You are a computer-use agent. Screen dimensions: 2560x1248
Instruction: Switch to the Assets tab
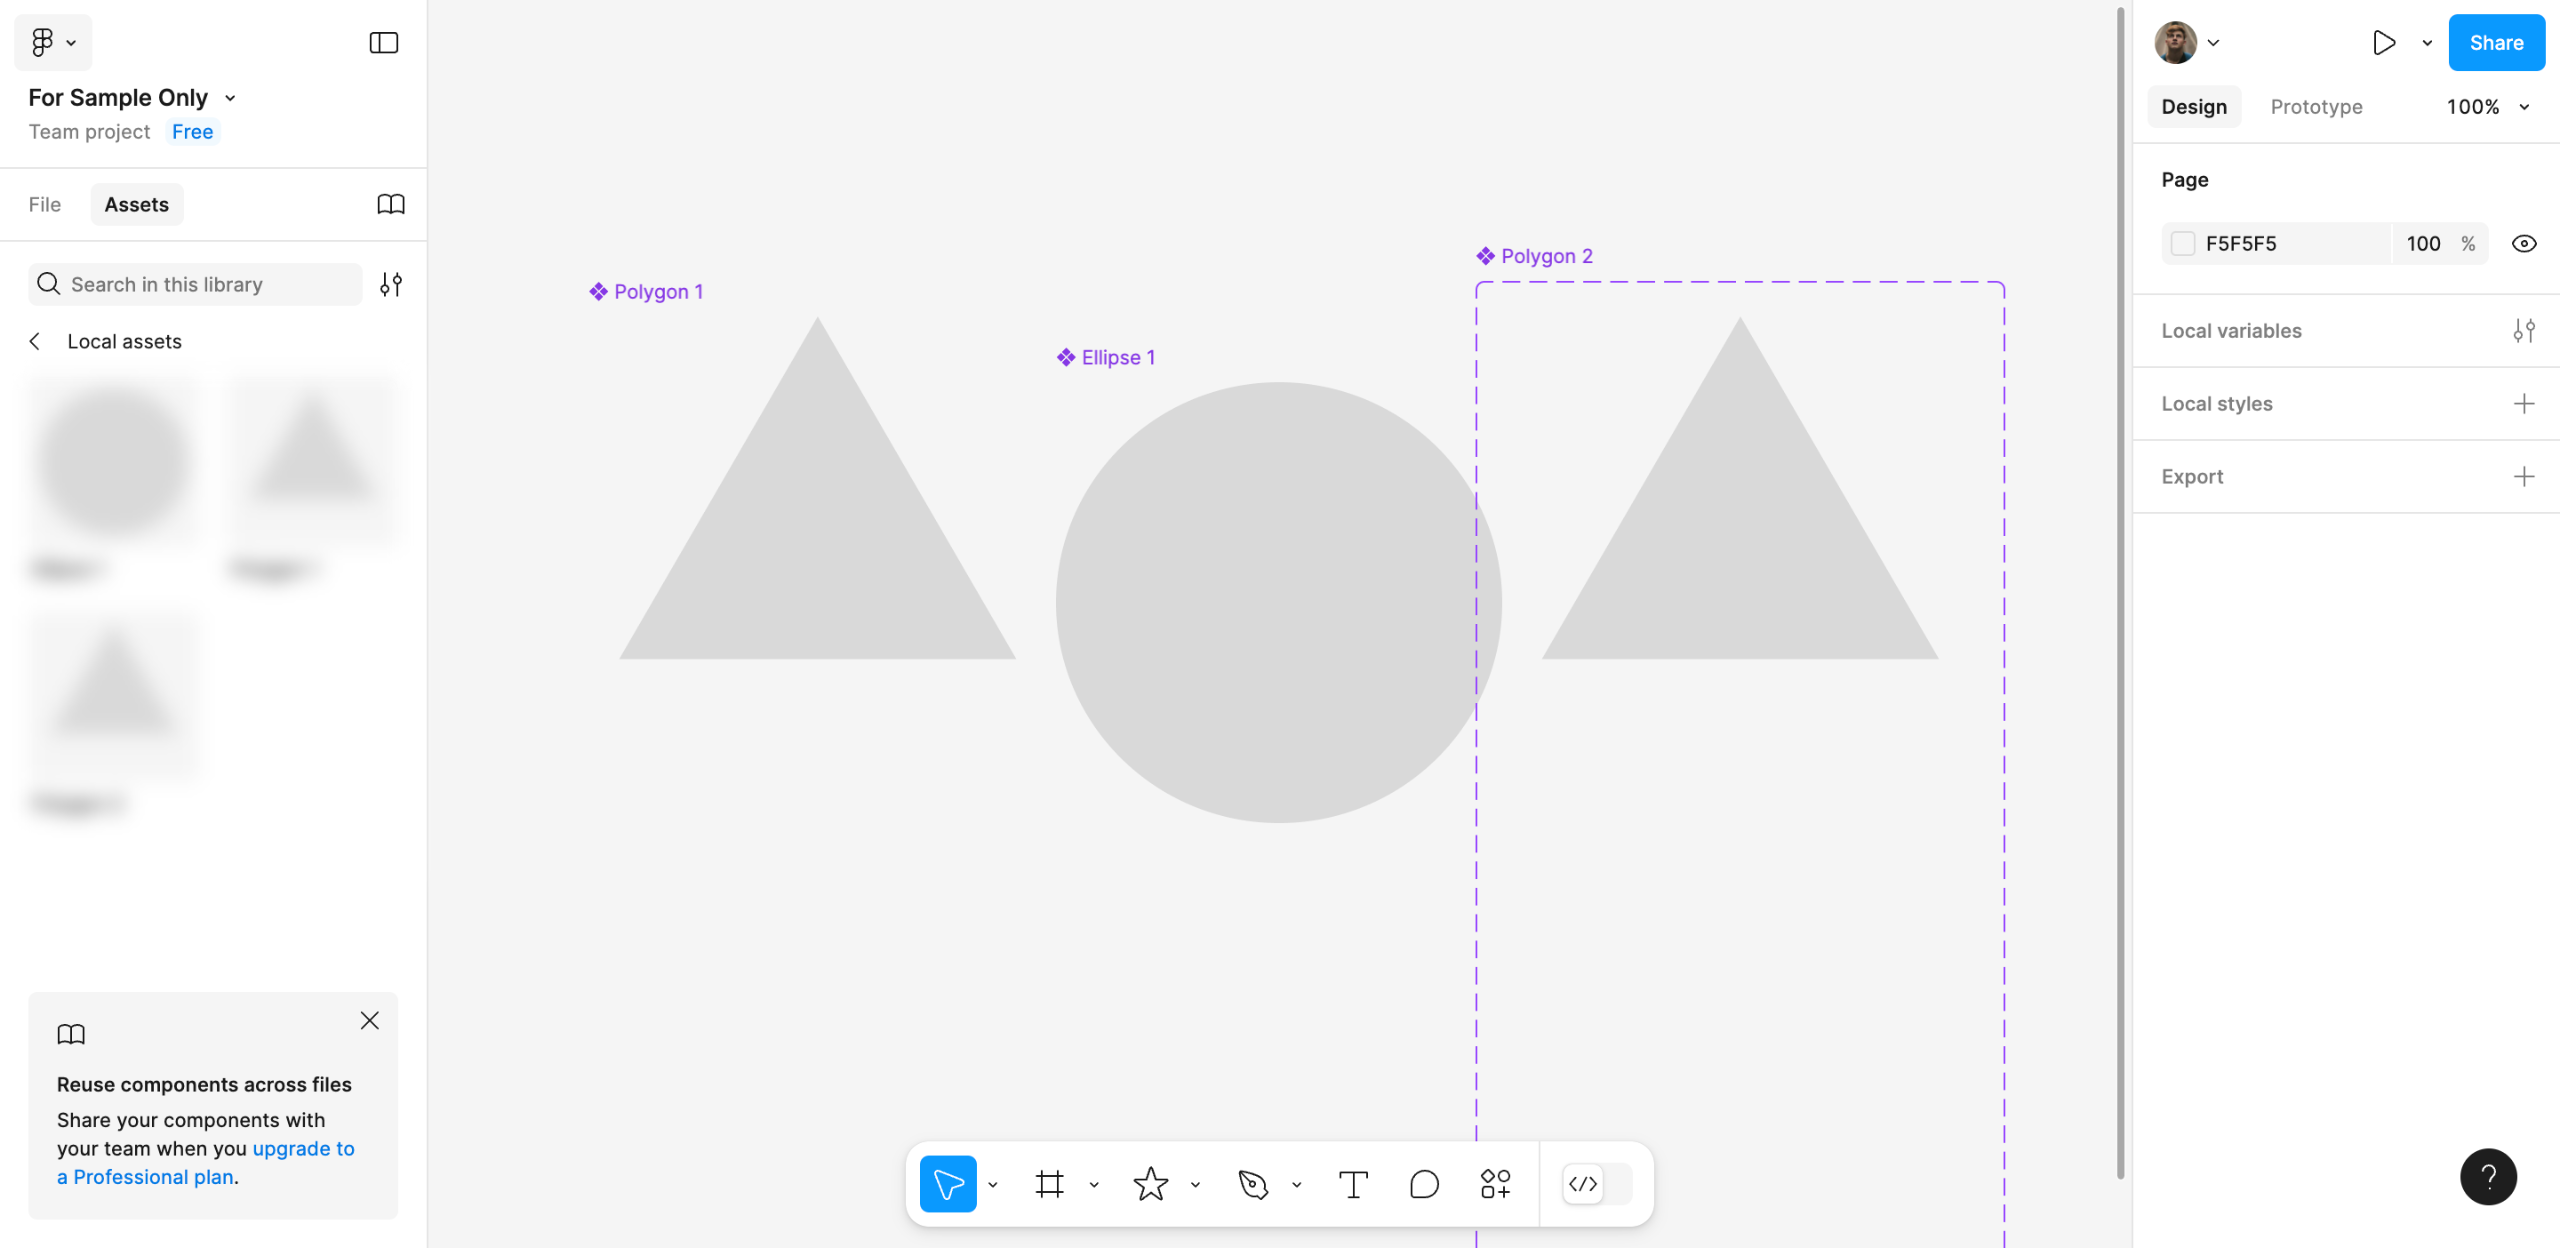136,204
